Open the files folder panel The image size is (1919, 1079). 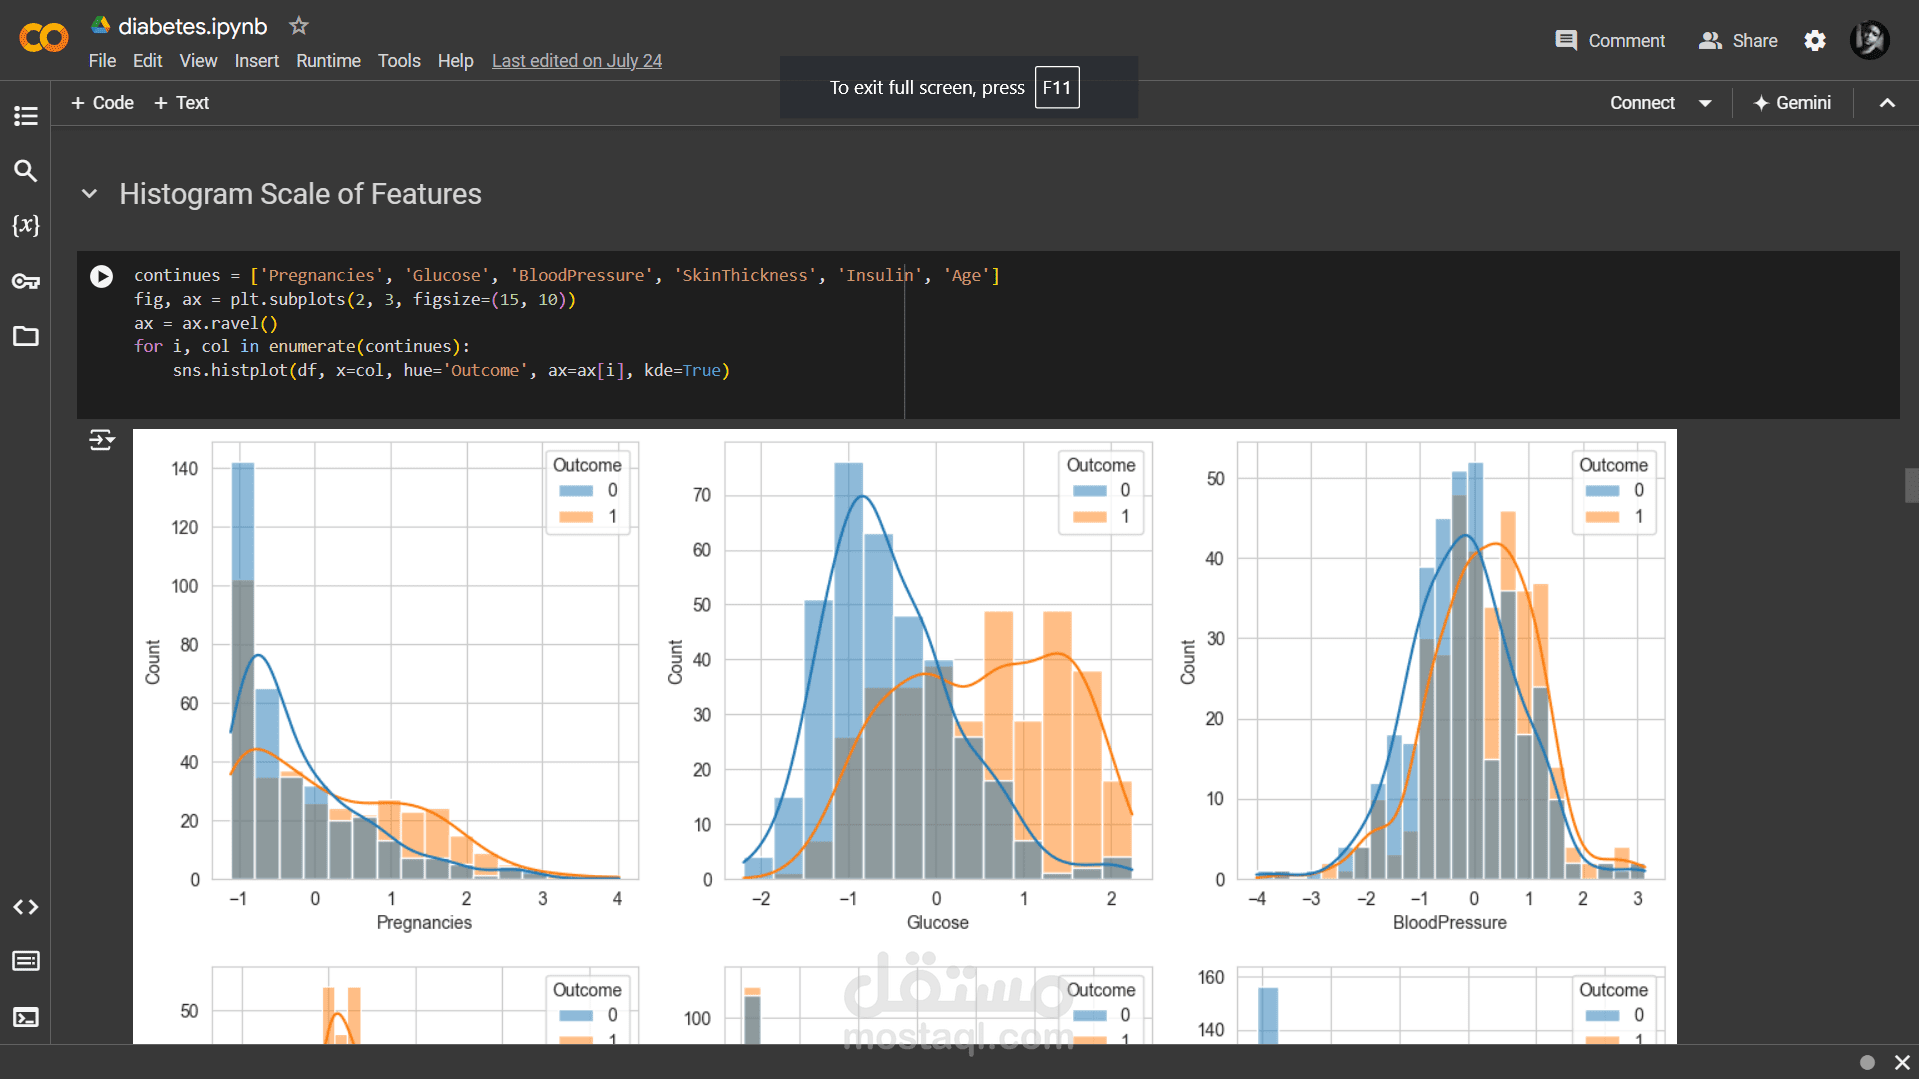pyautogui.click(x=26, y=336)
